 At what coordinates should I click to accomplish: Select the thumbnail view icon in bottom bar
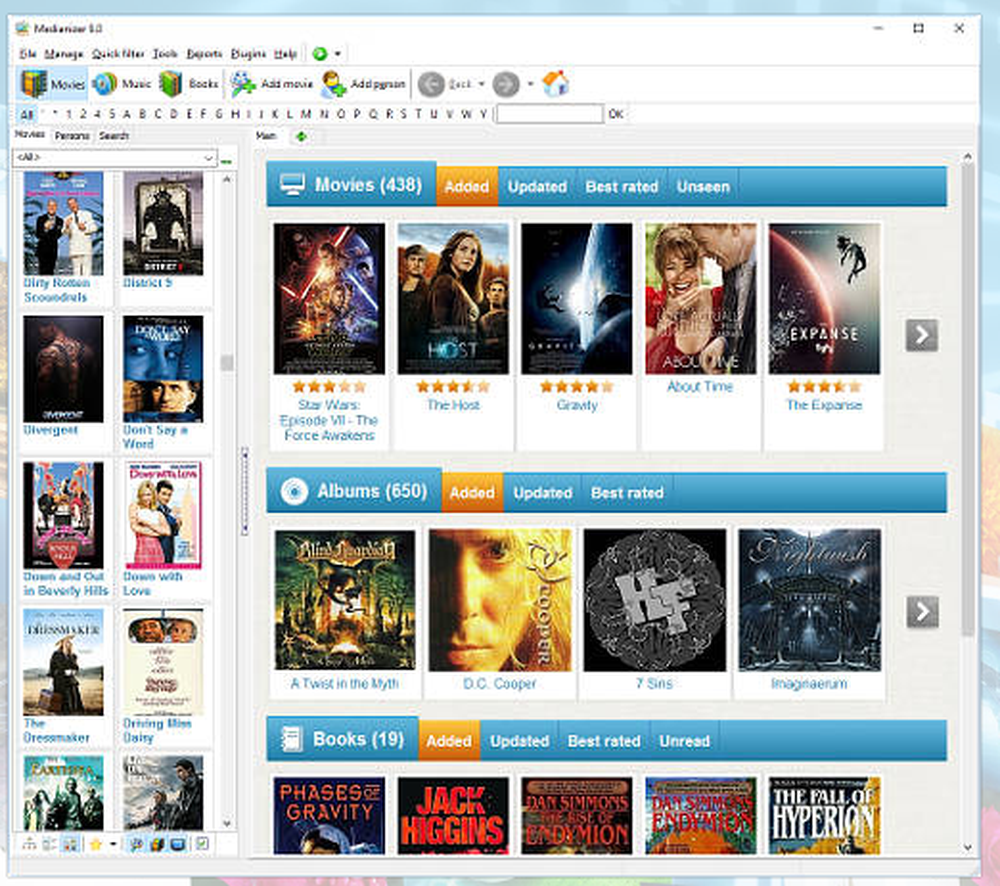(70, 844)
